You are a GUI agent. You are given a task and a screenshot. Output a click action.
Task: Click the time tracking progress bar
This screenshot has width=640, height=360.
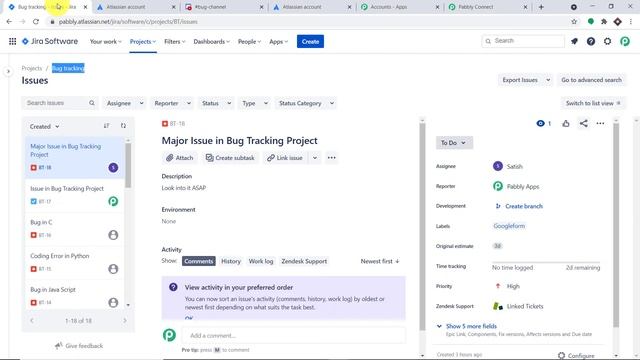pos(546,262)
